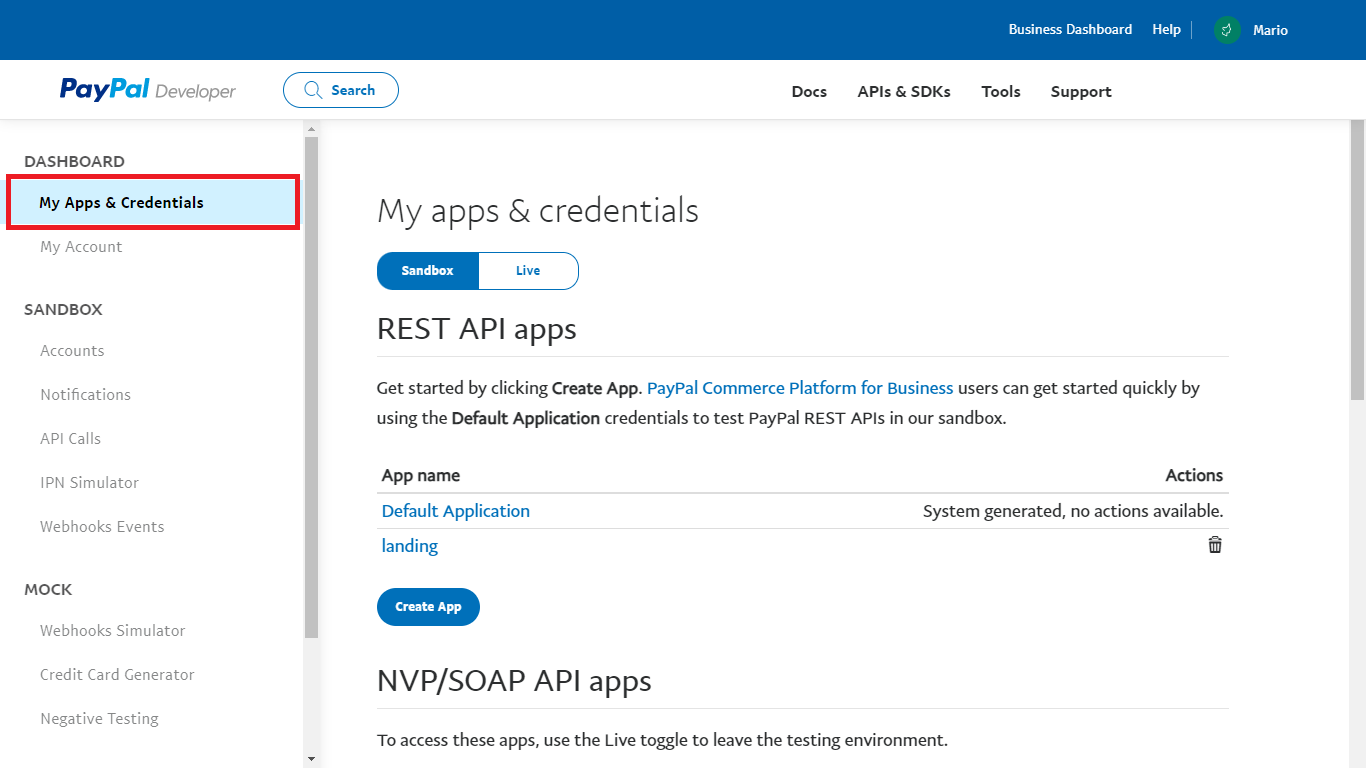Open the Docs menu
The width and height of the screenshot is (1366, 768).
(x=809, y=91)
